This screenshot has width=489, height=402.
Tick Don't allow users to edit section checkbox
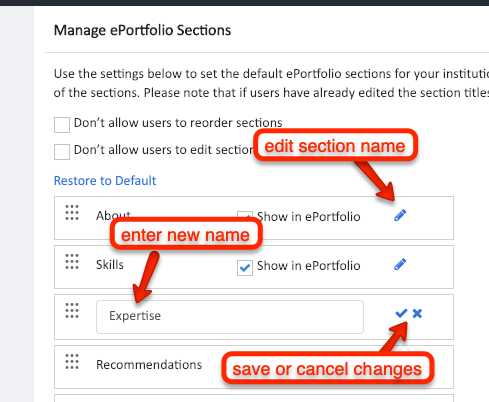click(x=62, y=152)
